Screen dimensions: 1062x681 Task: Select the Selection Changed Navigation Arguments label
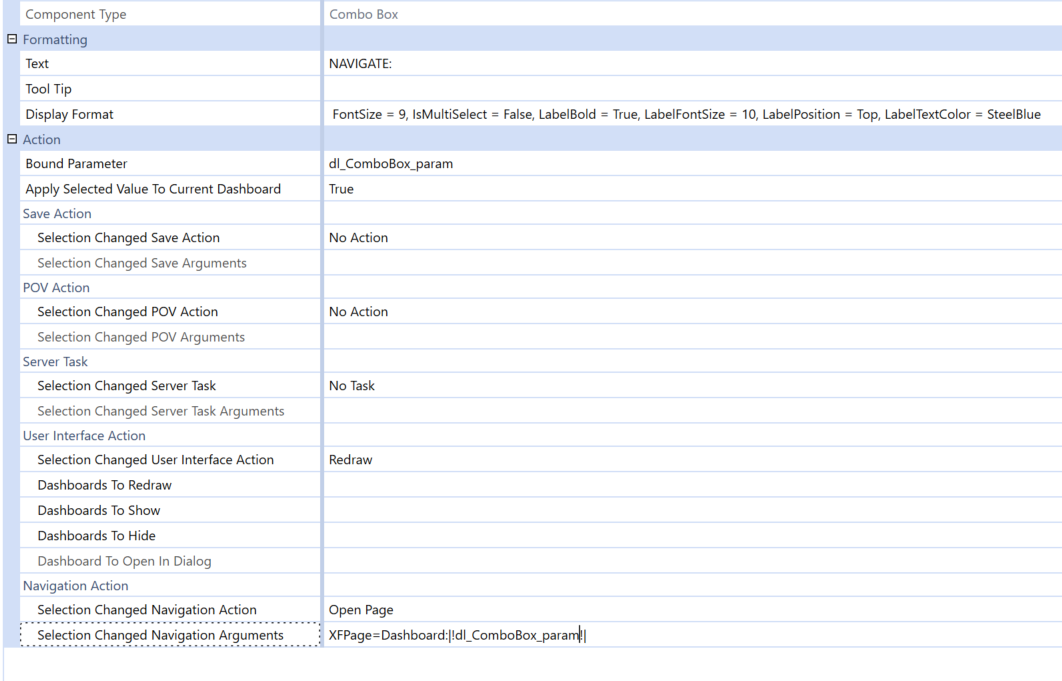tap(160, 635)
